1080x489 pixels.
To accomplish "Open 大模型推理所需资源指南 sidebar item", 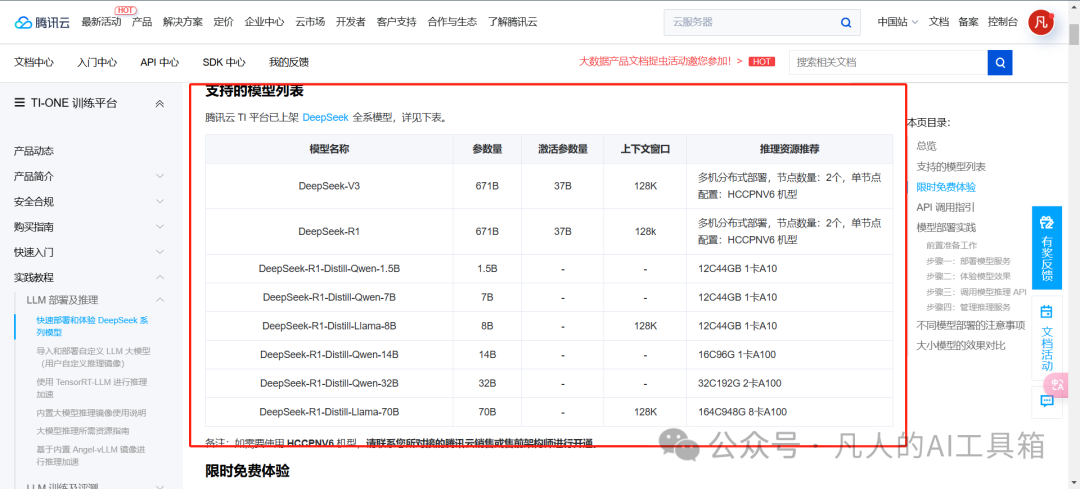I will 83,430.
